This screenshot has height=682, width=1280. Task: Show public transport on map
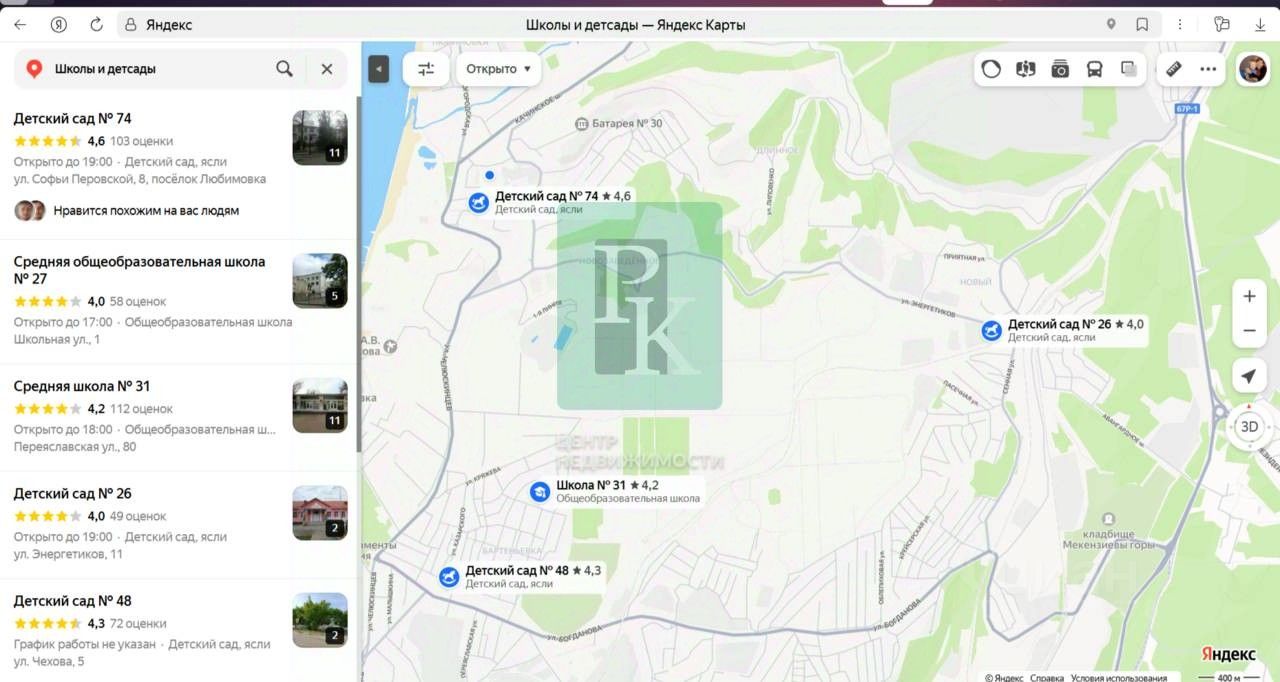pos(1095,69)
